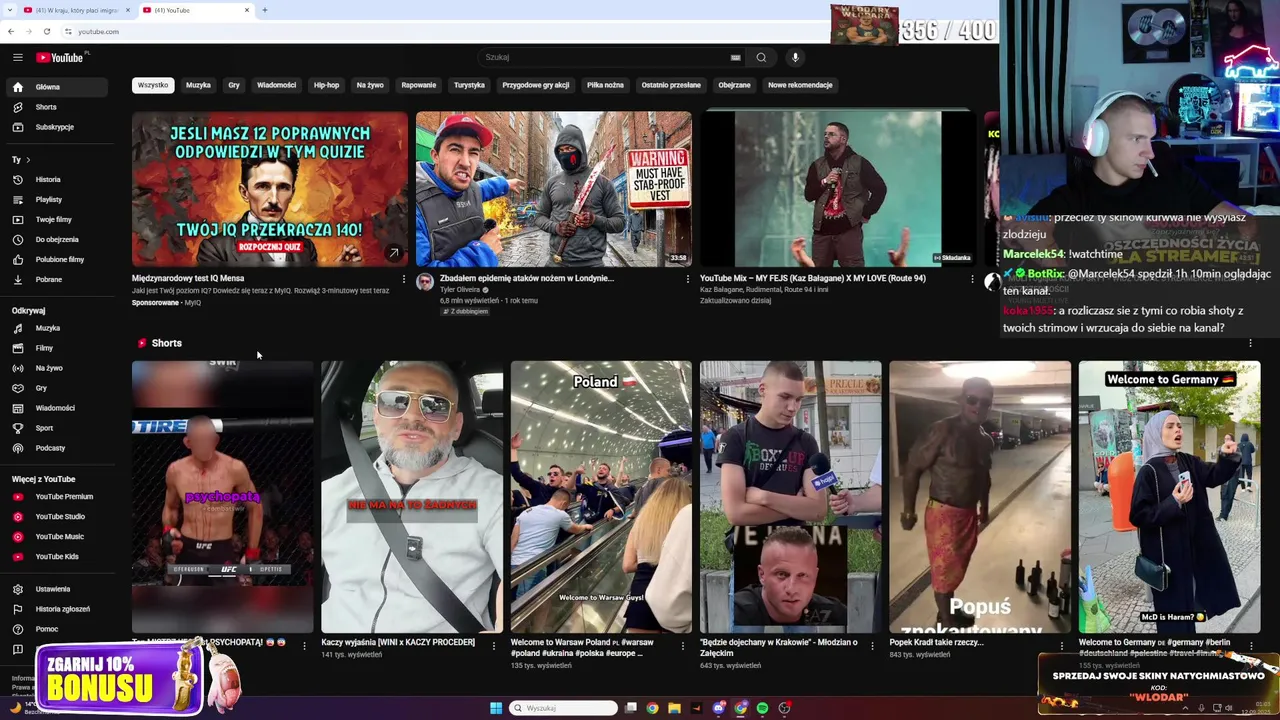Image resolution: width=1280 pixels, height=720 pixels.
Task: Open Pomoc help in sidebar
Action: pos(56,629)
